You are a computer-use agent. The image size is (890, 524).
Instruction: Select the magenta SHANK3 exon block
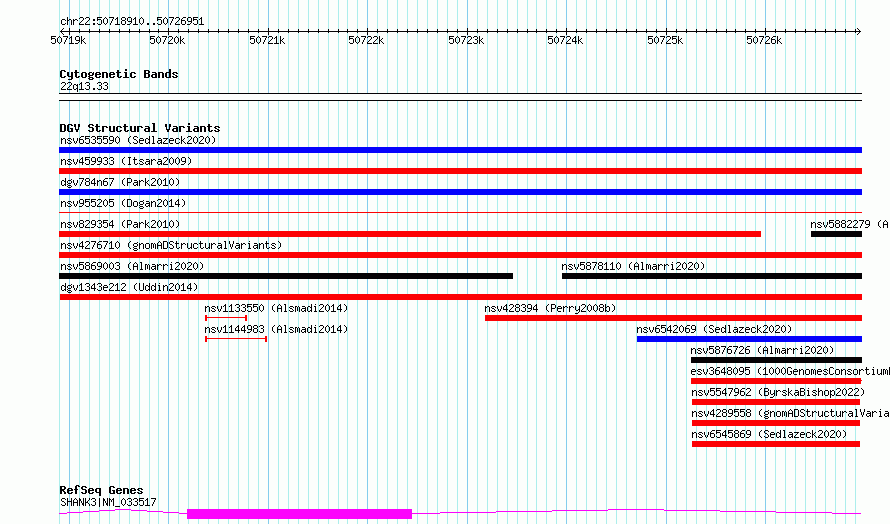tap(299, 514)
